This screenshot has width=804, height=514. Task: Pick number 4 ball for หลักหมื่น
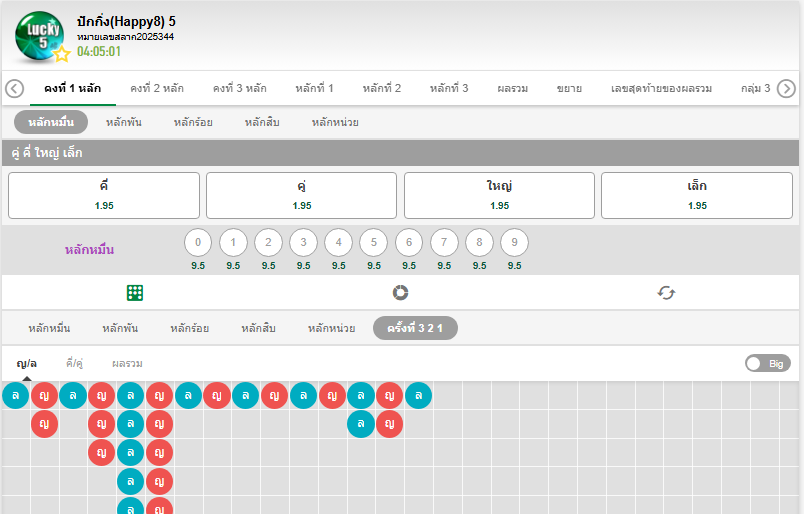338,243
